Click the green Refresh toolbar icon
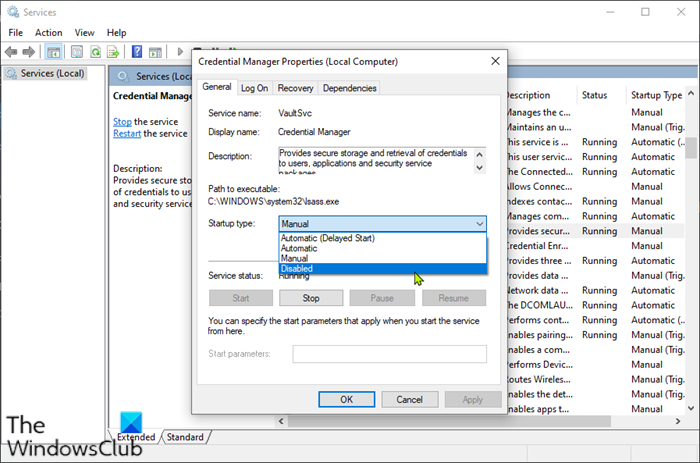Viewport: 700px width, 463px height. [95, 52]
